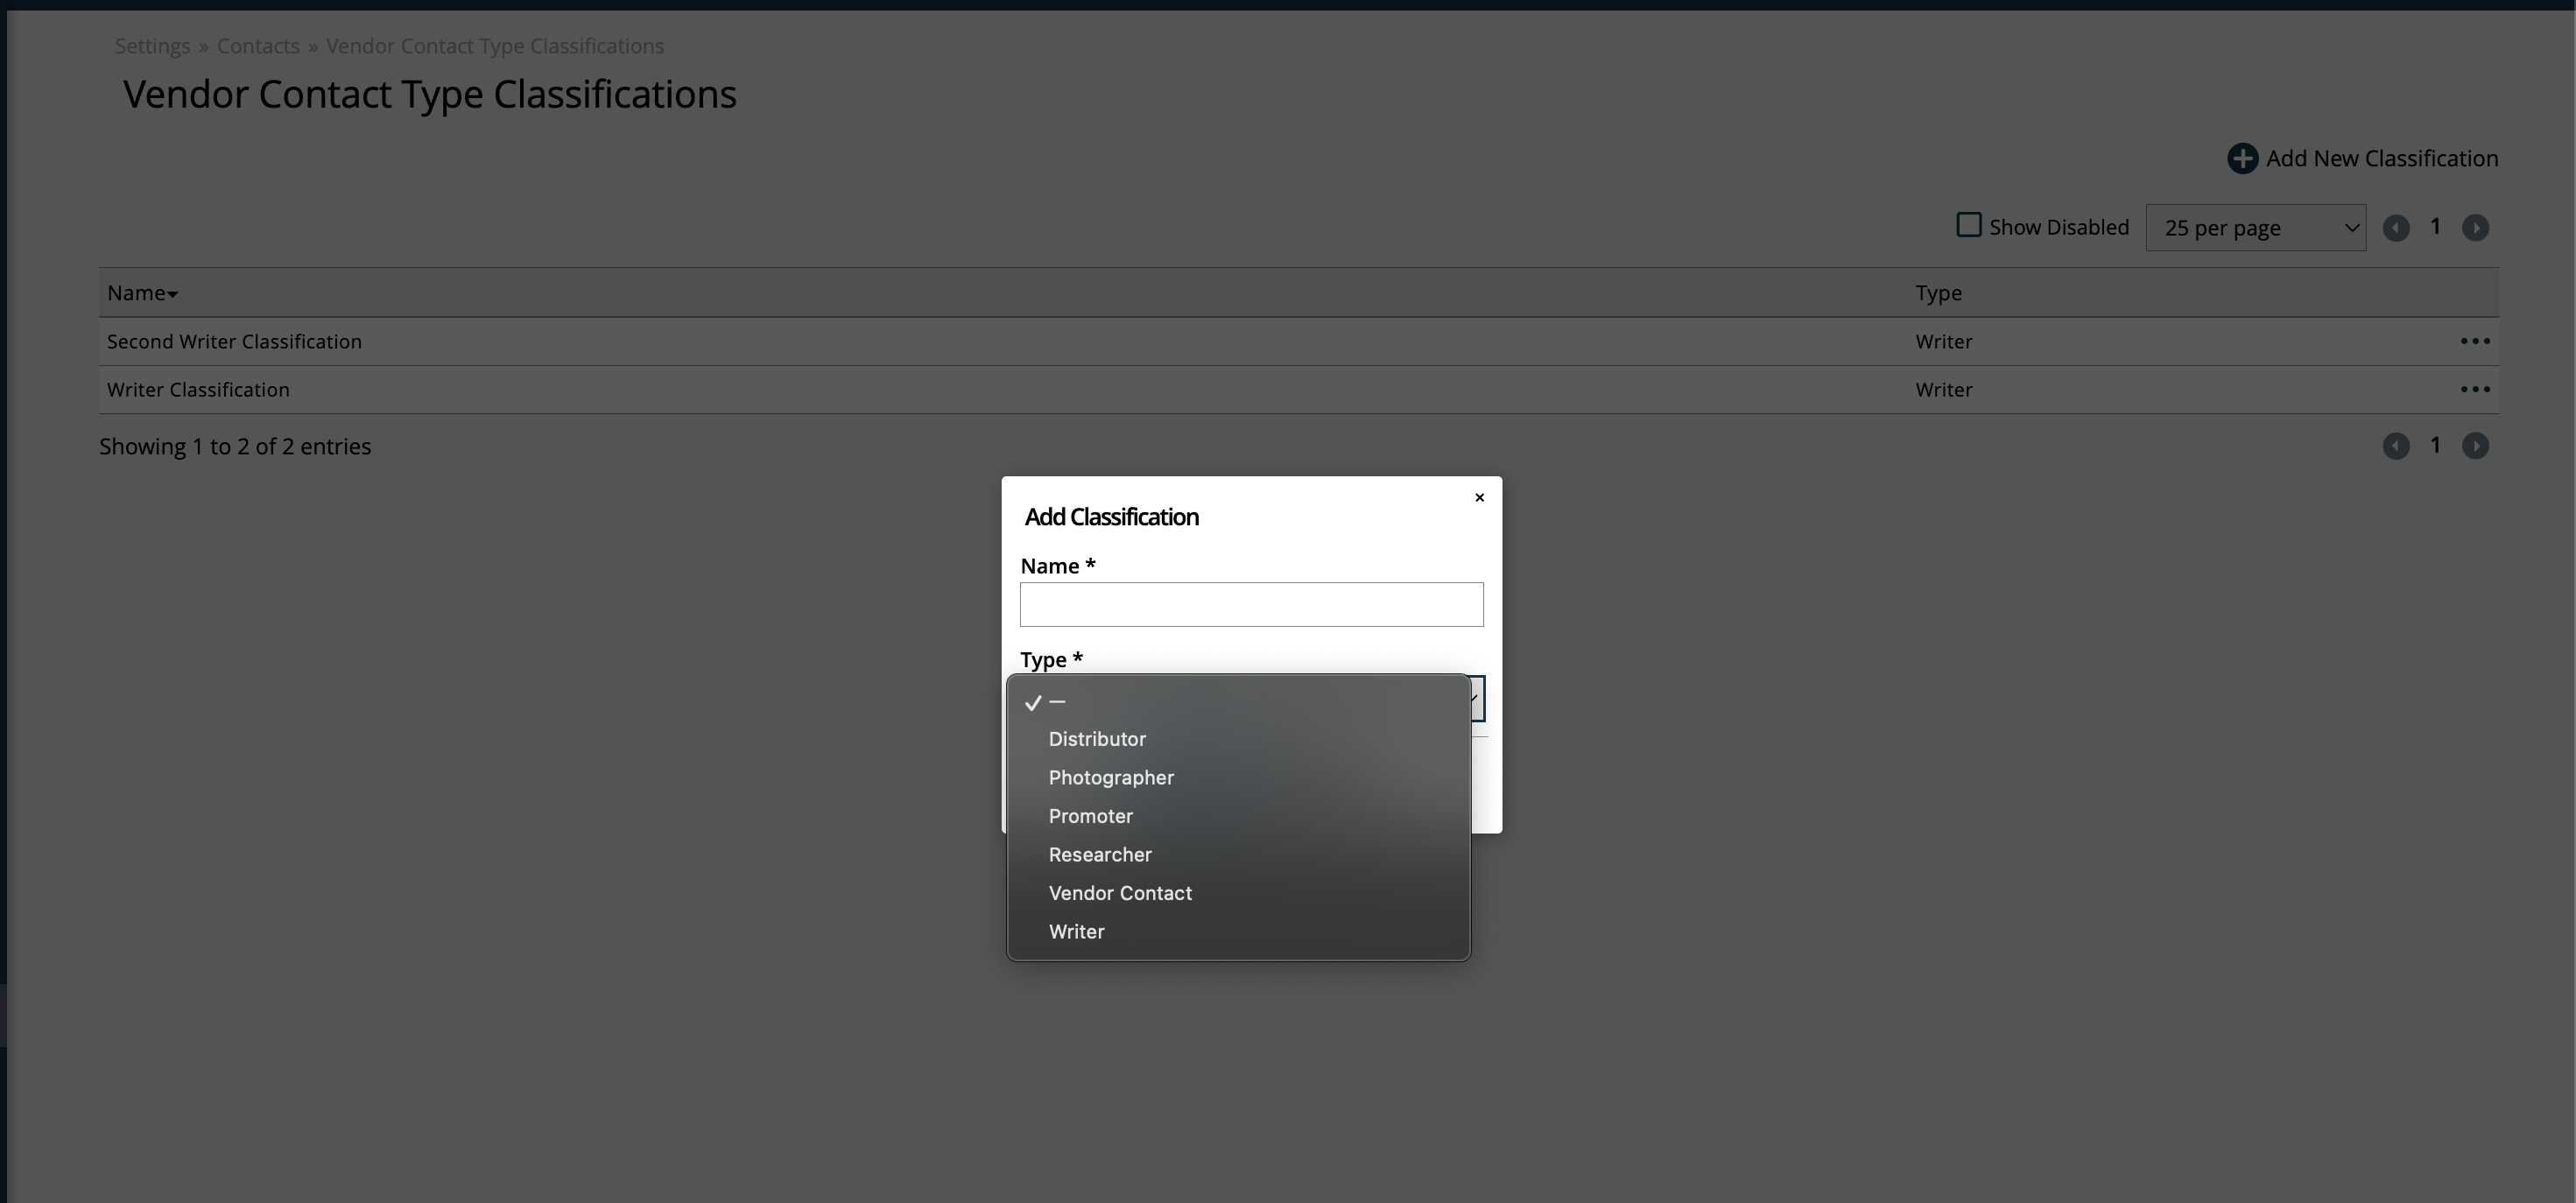2576x1203 pixels.
Task: Open the 25 per page dropdown
Action: point(2256,227)
